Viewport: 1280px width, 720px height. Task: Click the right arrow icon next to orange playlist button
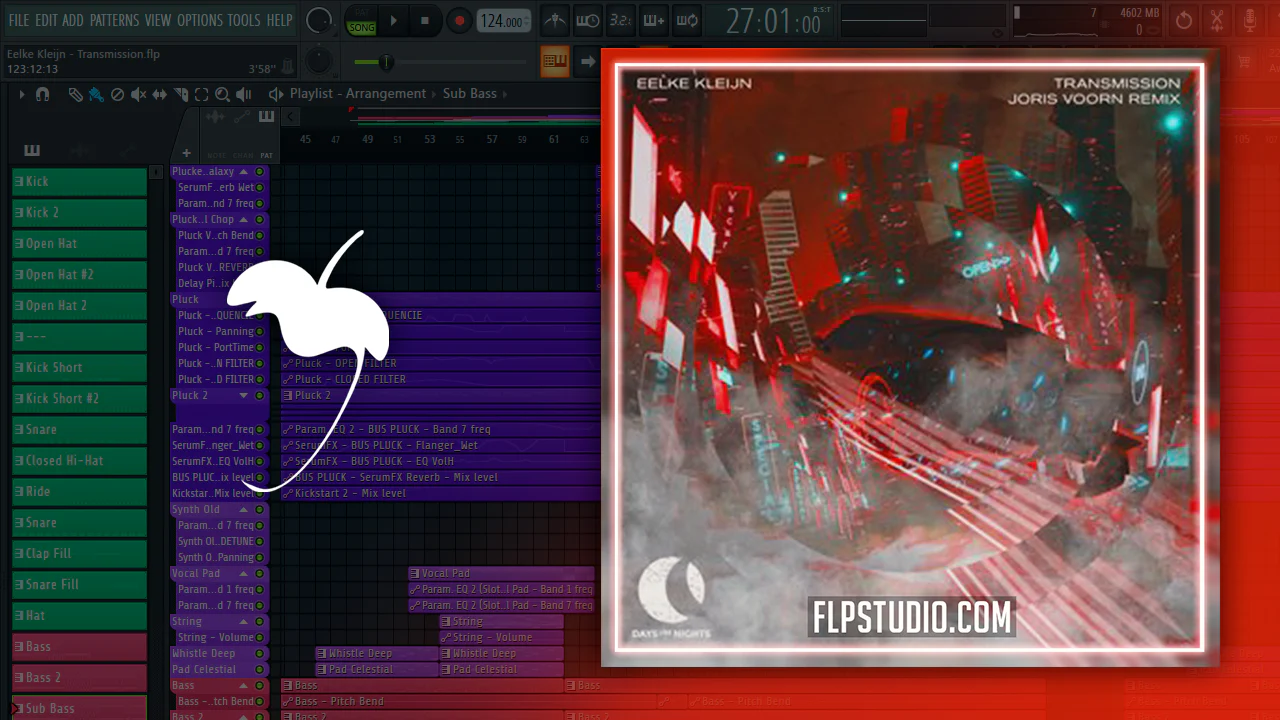point(587,61)
